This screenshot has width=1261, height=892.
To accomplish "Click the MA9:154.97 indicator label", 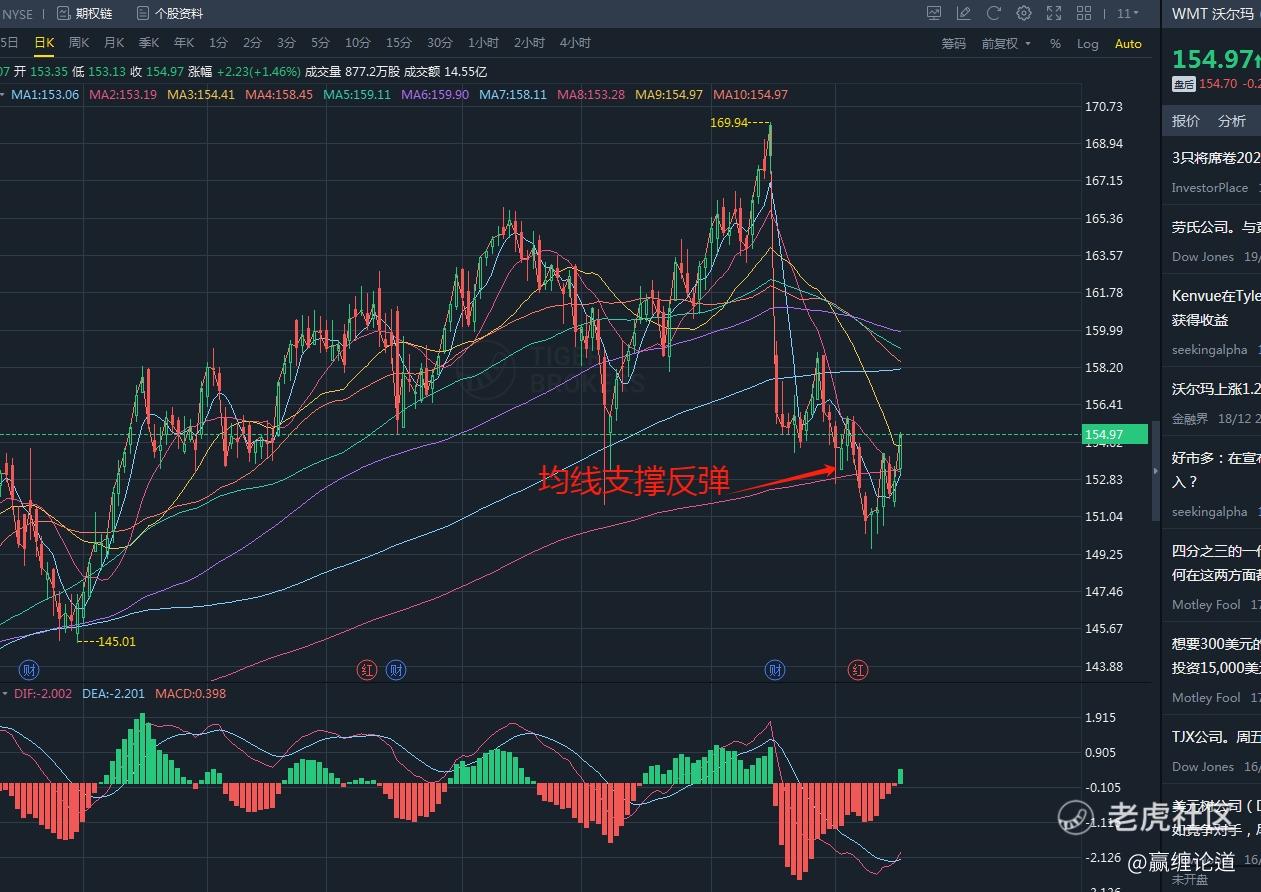I will click(x=669, y=95).
